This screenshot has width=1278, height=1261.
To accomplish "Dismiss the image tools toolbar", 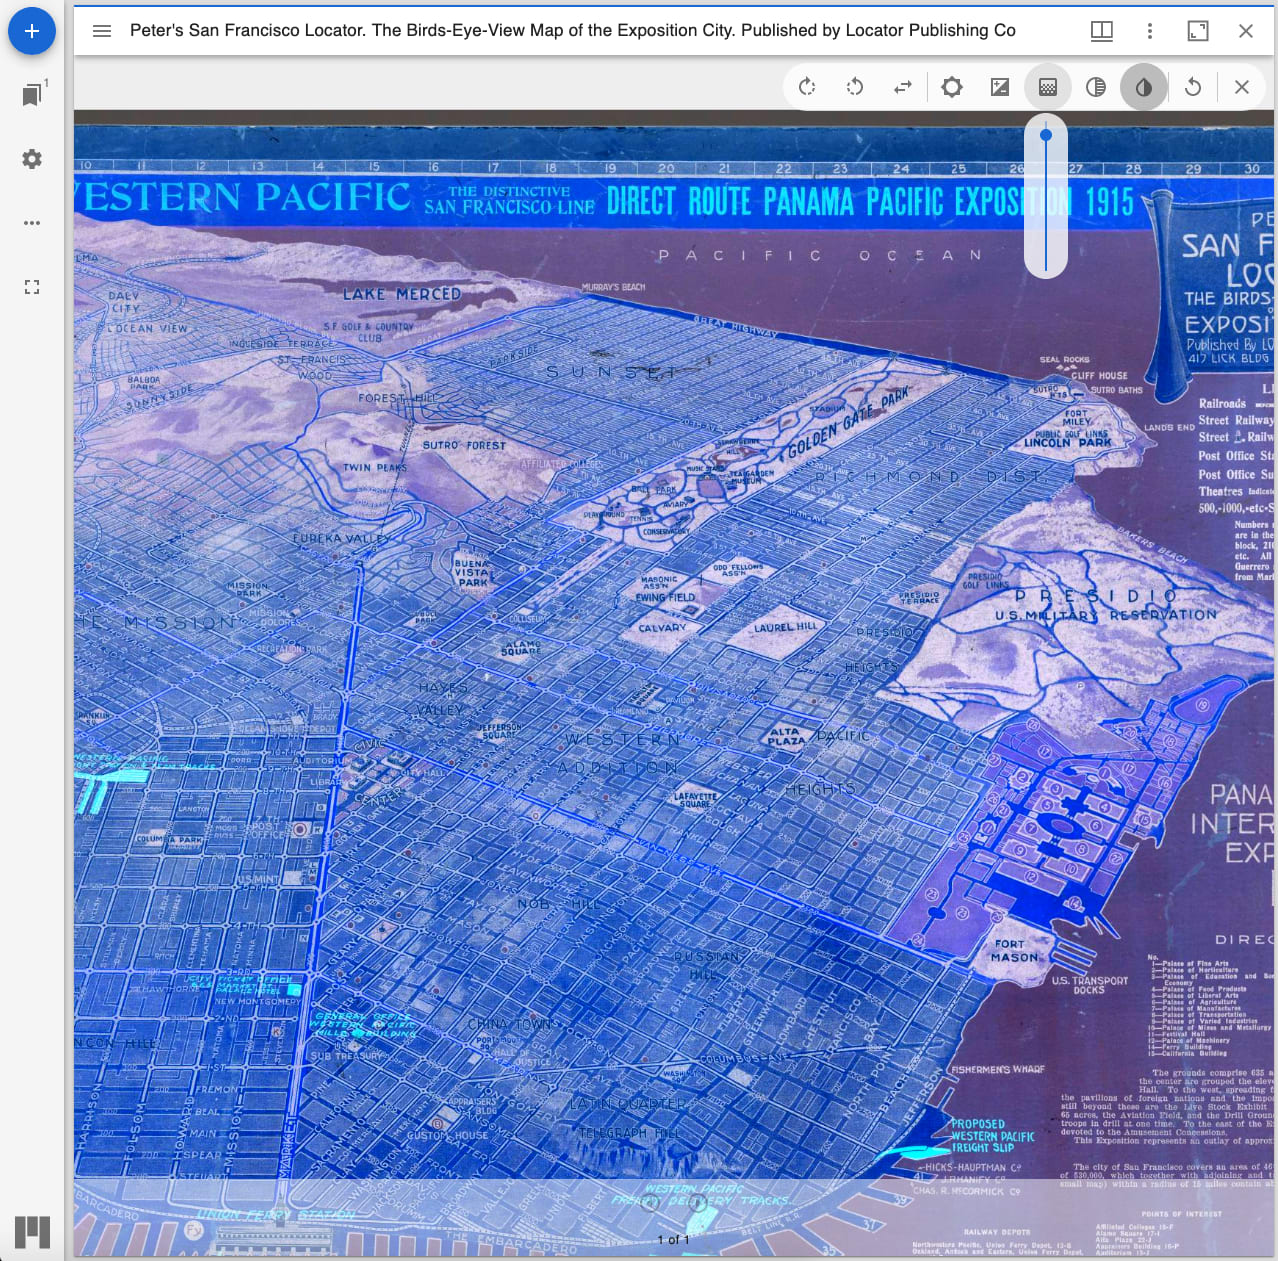I will pos(1241,87).
